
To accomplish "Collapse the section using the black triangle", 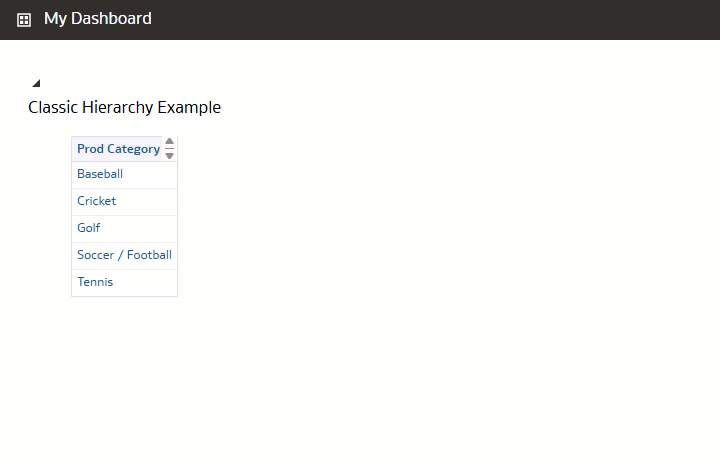I will tap(36, 83).
